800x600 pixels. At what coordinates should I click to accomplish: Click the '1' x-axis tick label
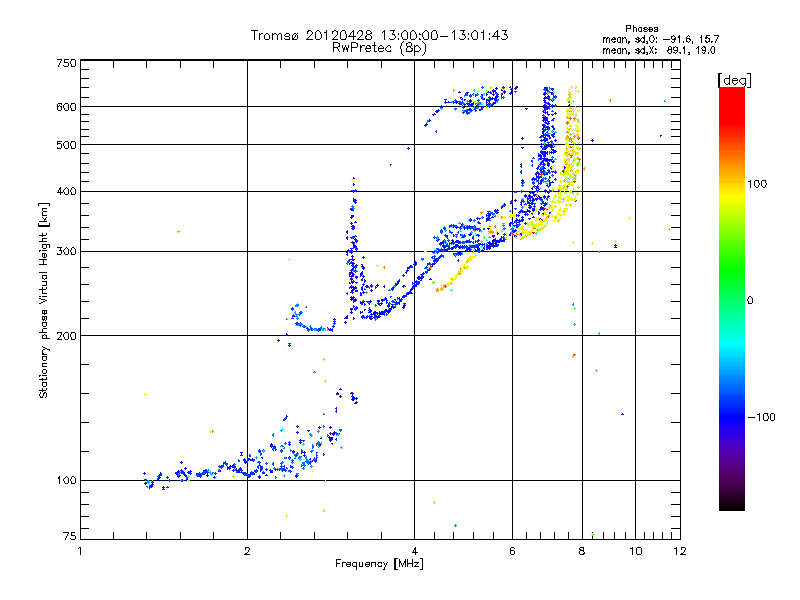pyautogui.click(x=80, y=551)
